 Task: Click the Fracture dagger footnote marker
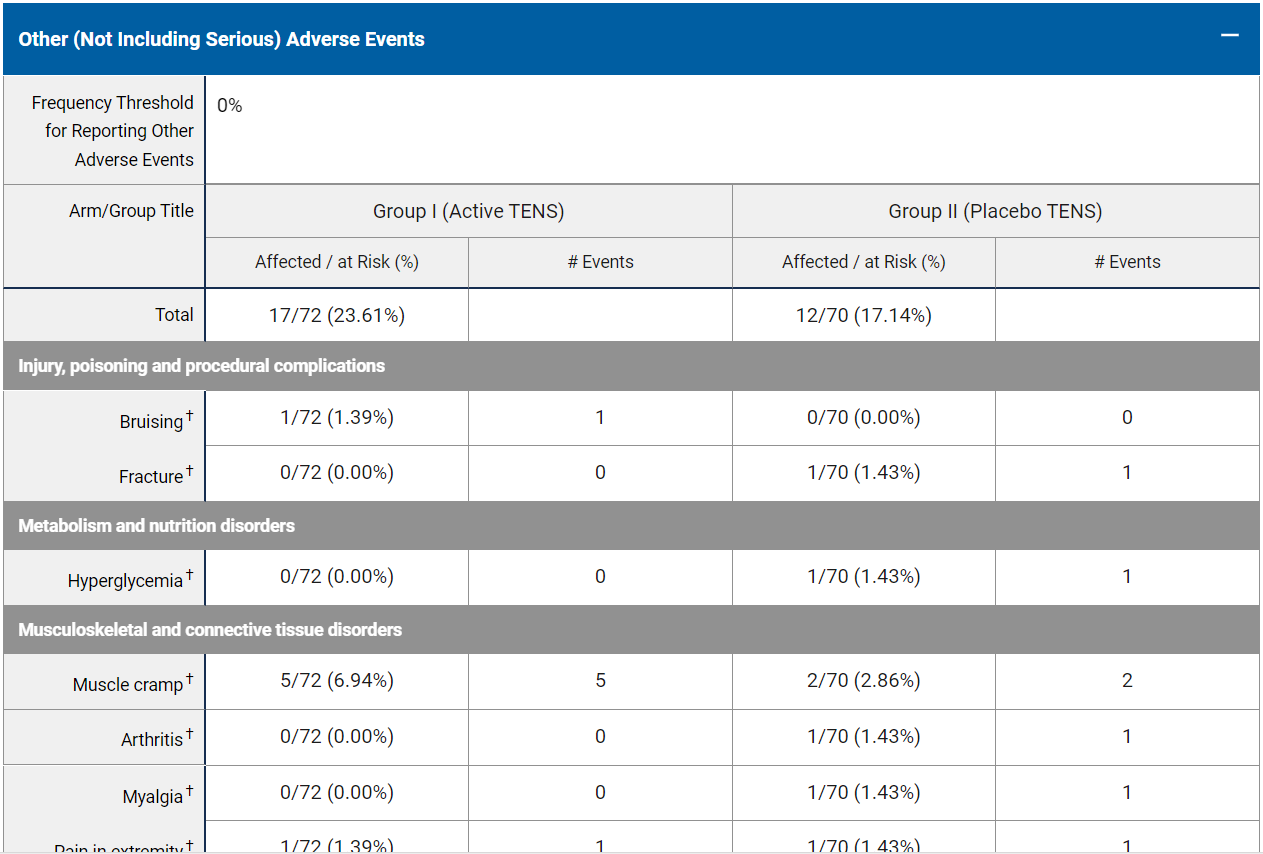(x=189, y=470)
